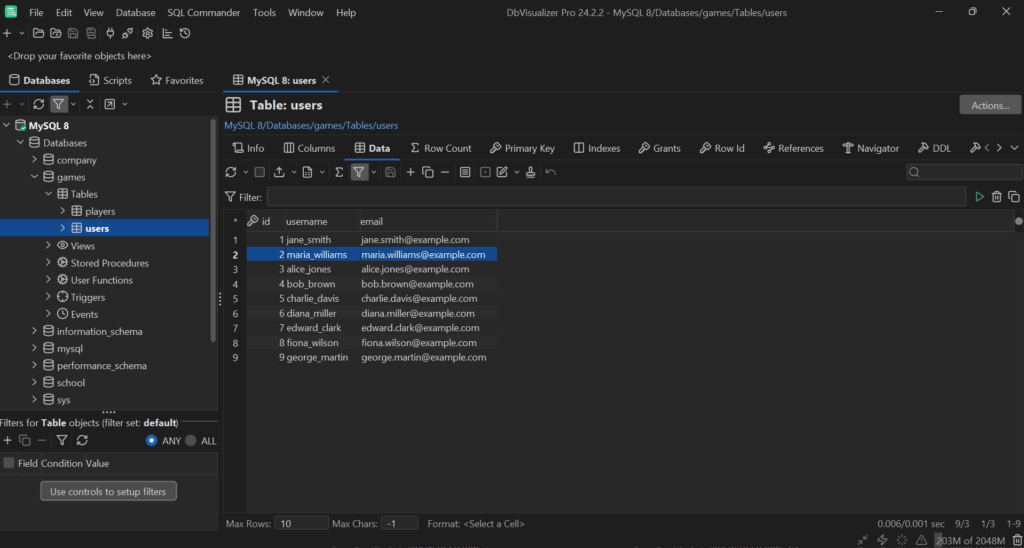Screen dimensions: 1024x548
Task: Click the MySQL 8/Databases/games/Tables/users path link
Action: (312, 125)
